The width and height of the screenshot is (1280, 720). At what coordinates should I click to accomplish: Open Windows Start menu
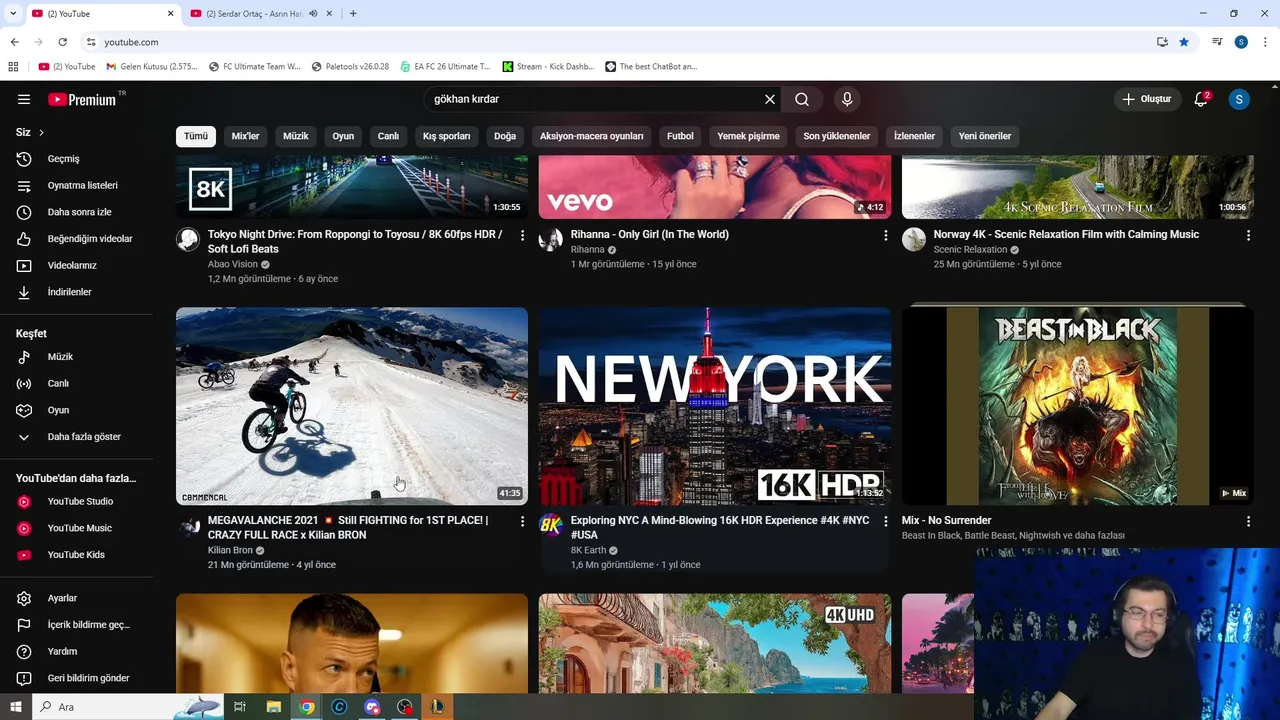tap(15, 707)
